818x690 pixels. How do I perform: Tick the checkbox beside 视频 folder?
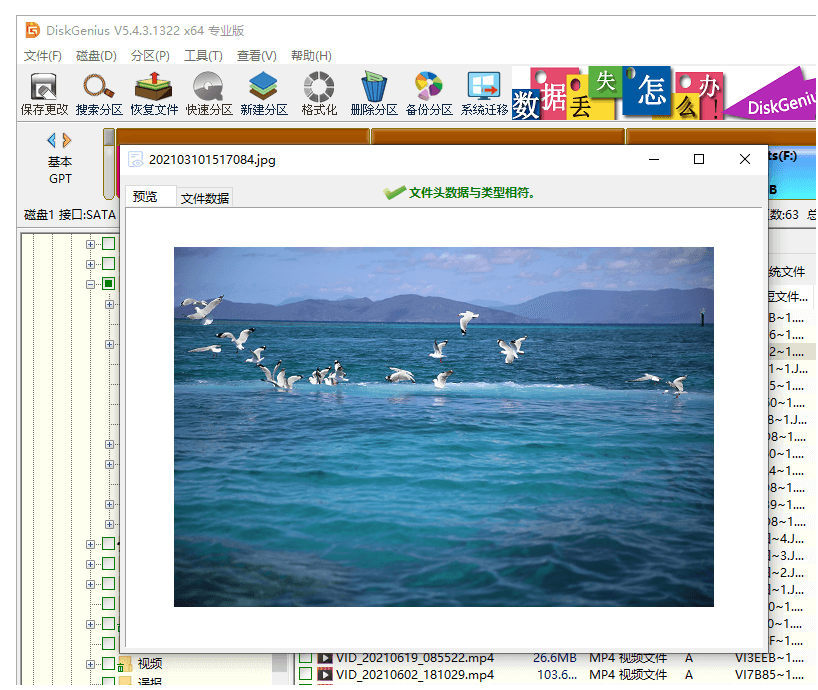coord(108,664)
